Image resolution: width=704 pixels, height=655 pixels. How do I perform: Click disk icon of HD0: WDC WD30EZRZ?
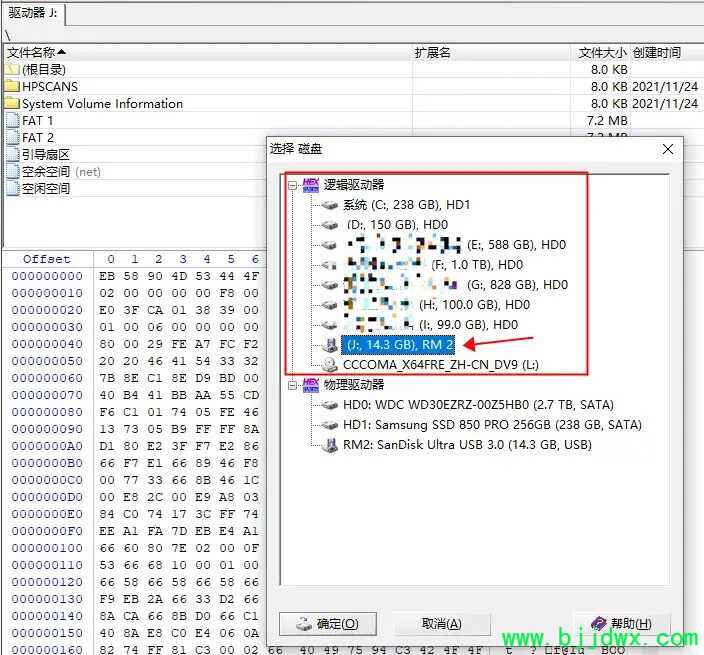tap(330, 405)
